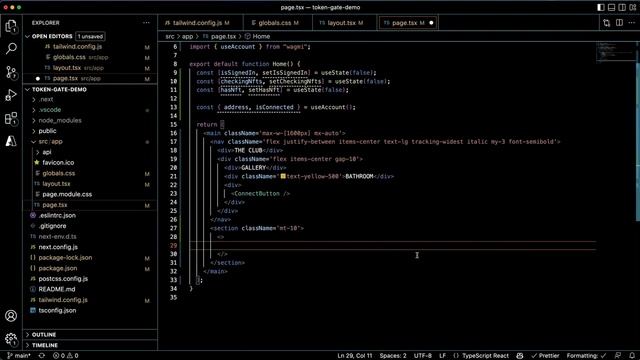Expand the node_modules folder

60,120
